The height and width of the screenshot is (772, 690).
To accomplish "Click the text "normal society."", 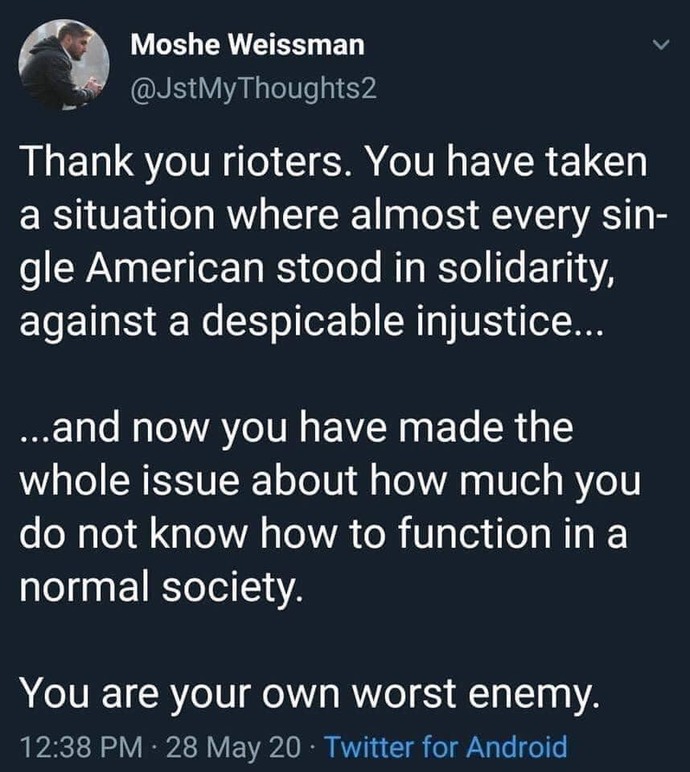I will click(x=160, y=588).
